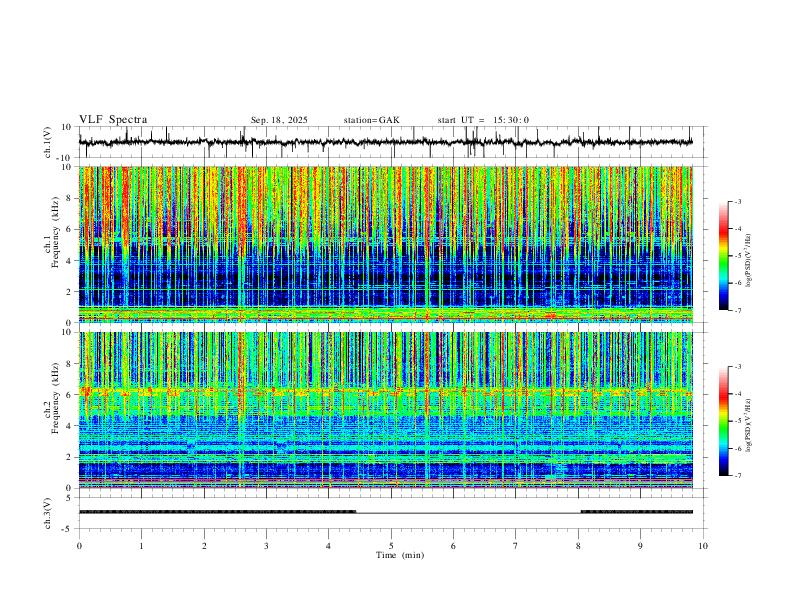
Task: Click the "-5" tick on ch.1 color bar
Action: [738, 256]
